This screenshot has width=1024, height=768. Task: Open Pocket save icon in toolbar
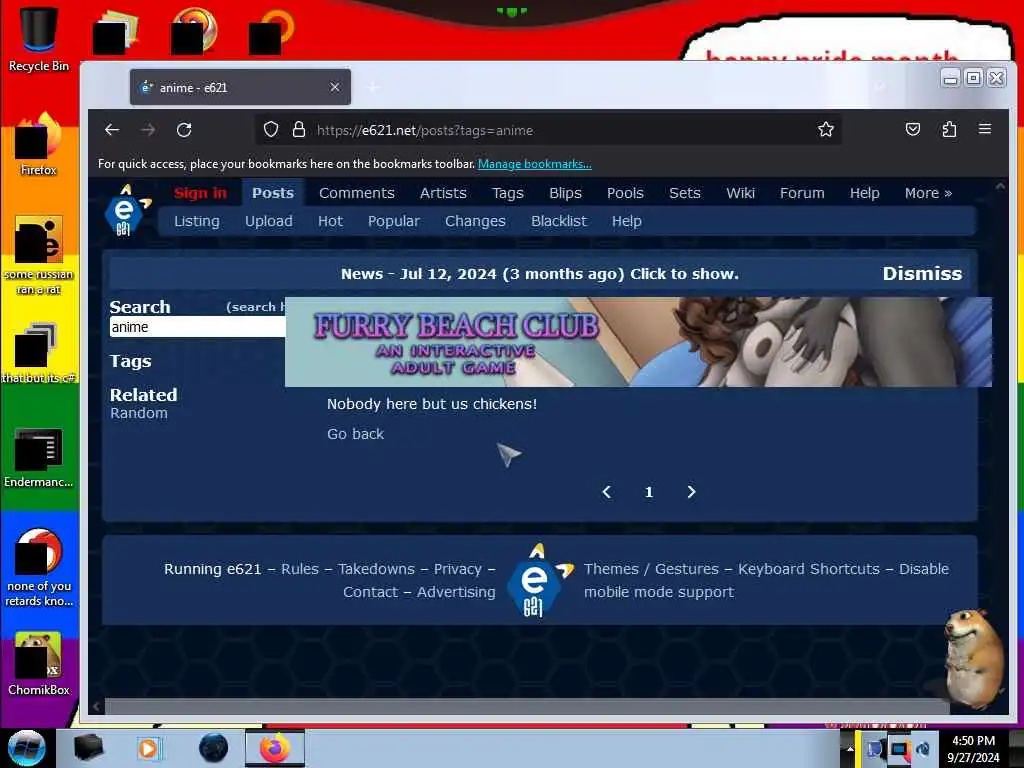pos(913,129)
